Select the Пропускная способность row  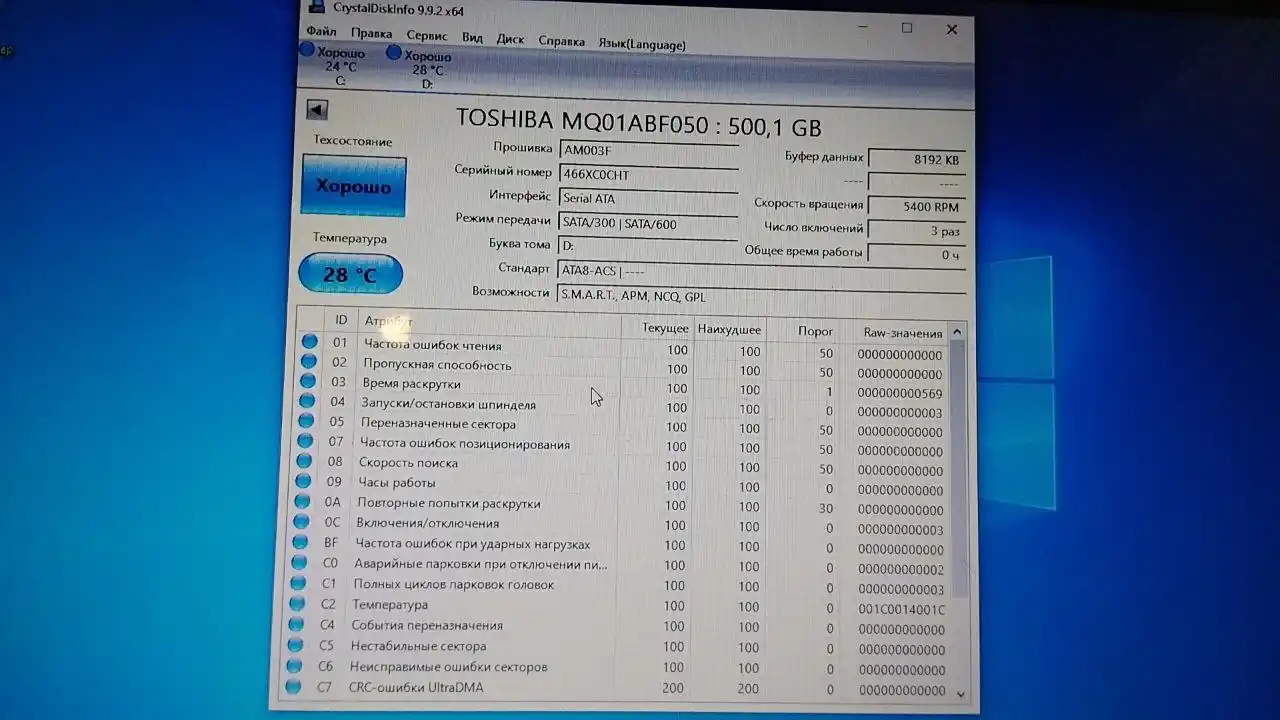[x=622, y=367]
